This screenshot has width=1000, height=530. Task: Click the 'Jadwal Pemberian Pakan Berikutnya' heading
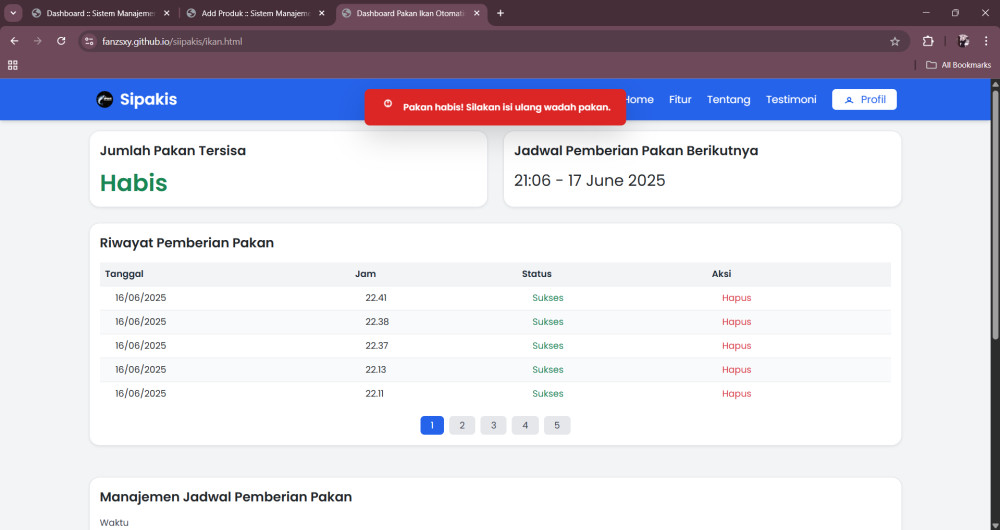[x=636, y=151]
